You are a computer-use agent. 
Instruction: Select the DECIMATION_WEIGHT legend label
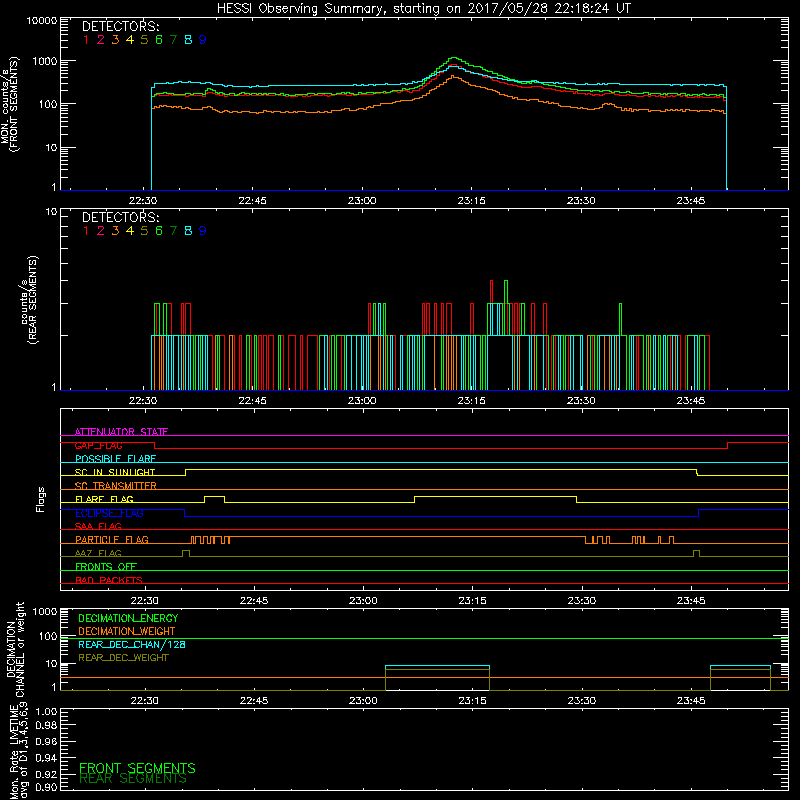pyautogui.click(x=127, y=631)
